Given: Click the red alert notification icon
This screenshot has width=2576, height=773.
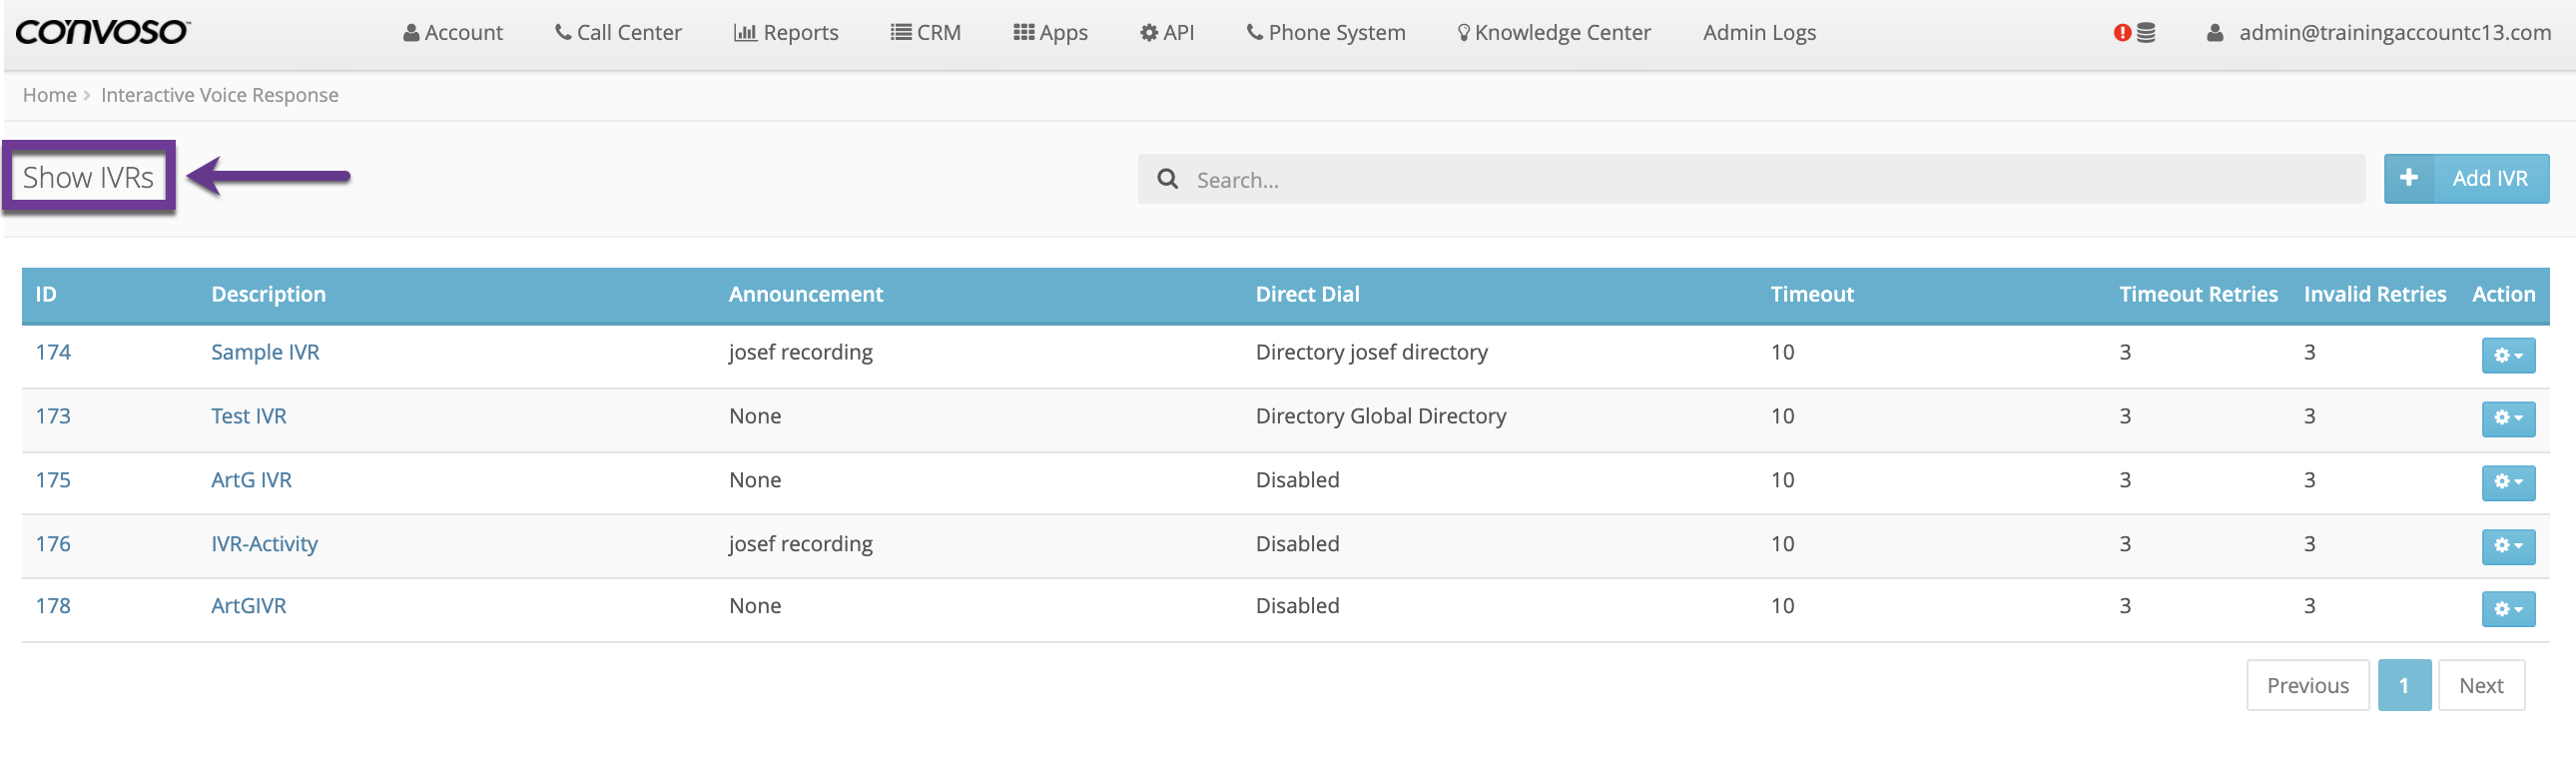Looking at the screenshot, I should coord(2121,33).
